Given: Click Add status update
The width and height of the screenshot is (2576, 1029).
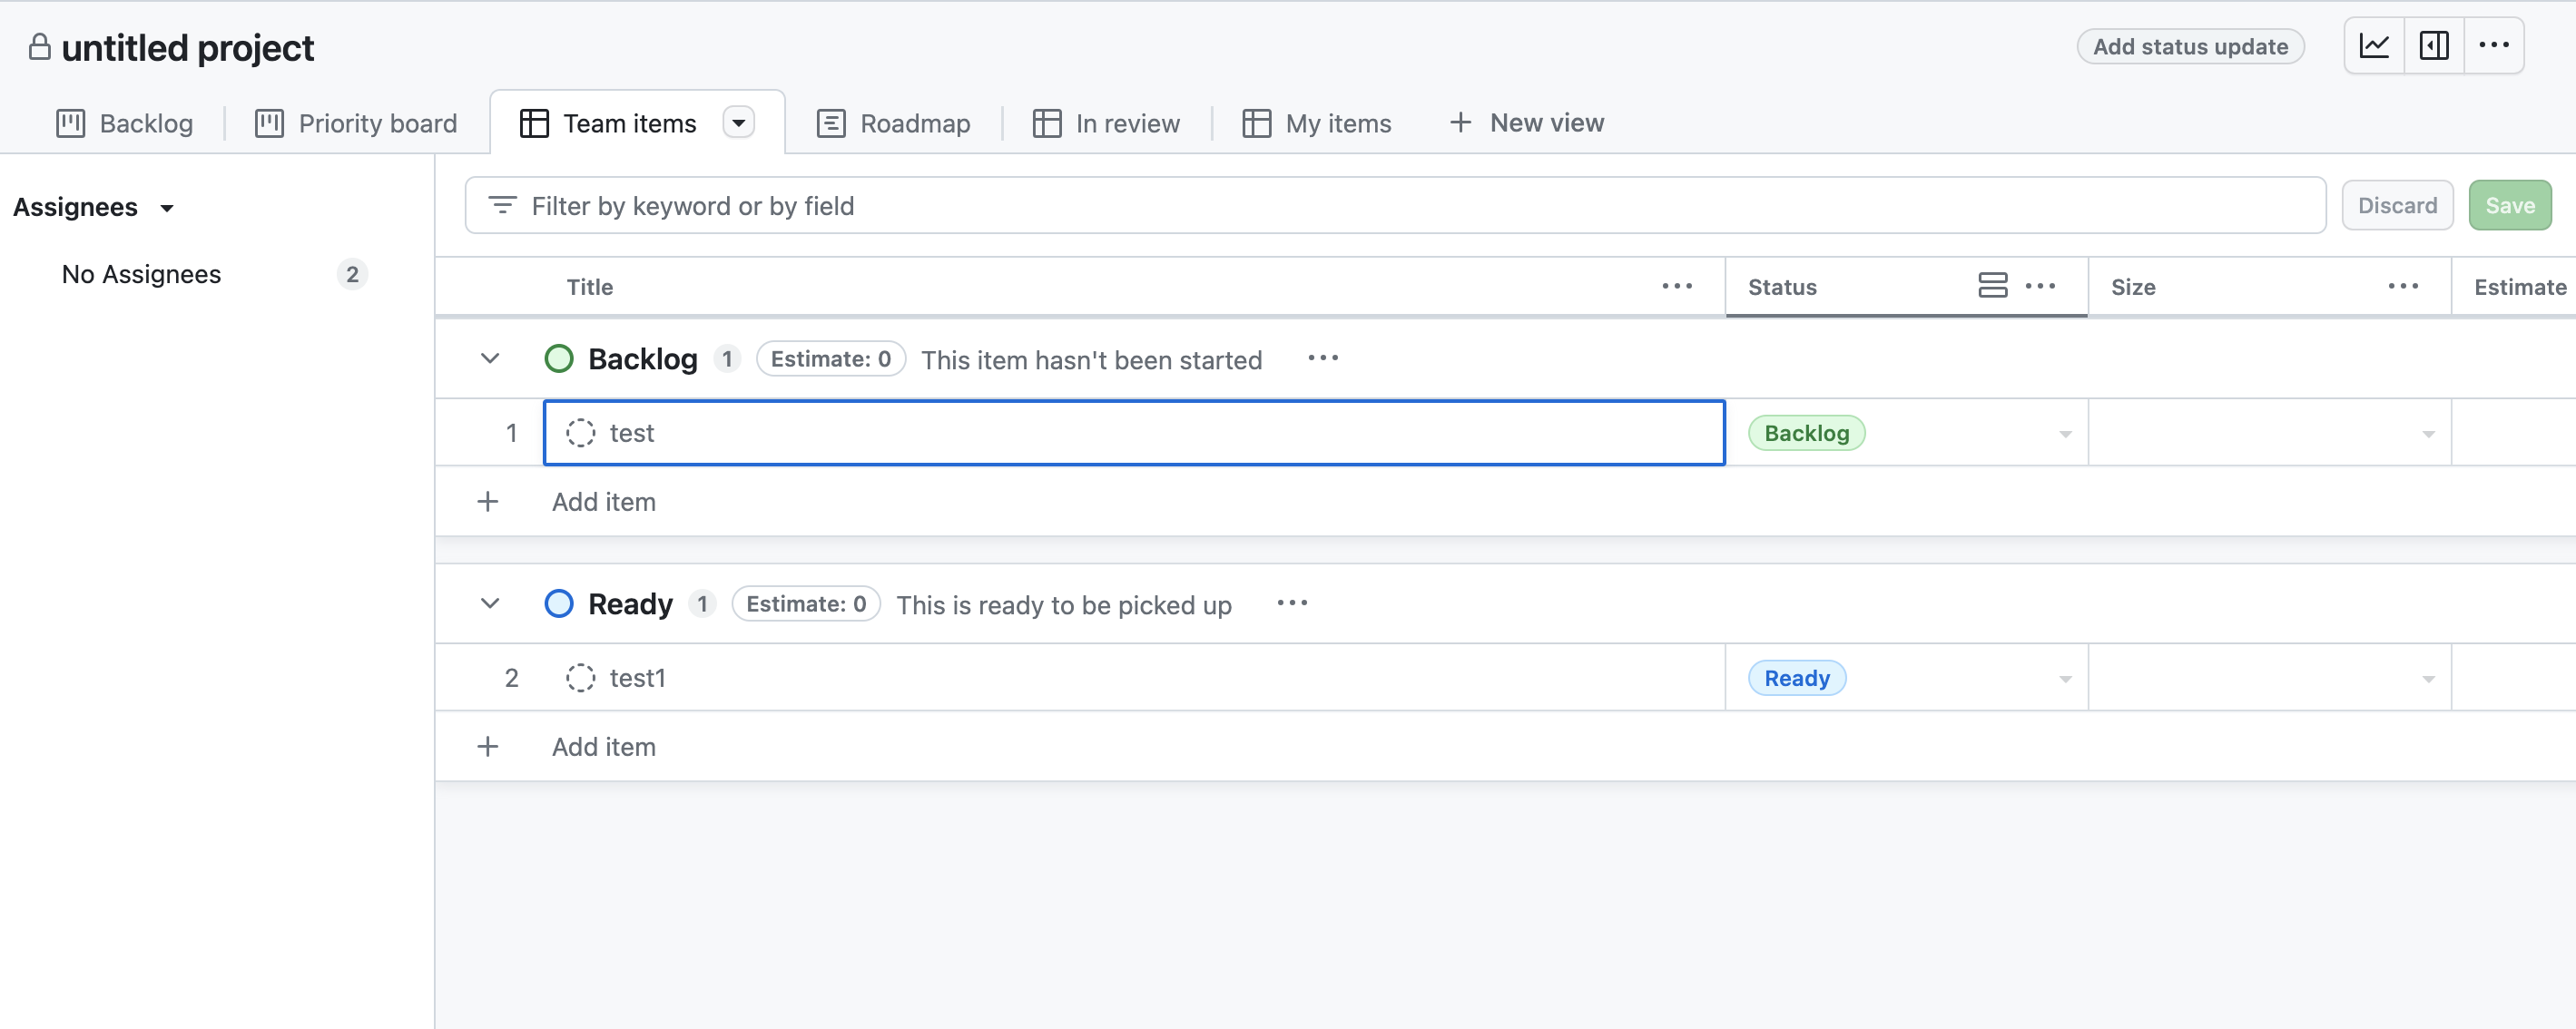Looking at the screenshot, I should pyautogui.click(x=2191, y=46).
